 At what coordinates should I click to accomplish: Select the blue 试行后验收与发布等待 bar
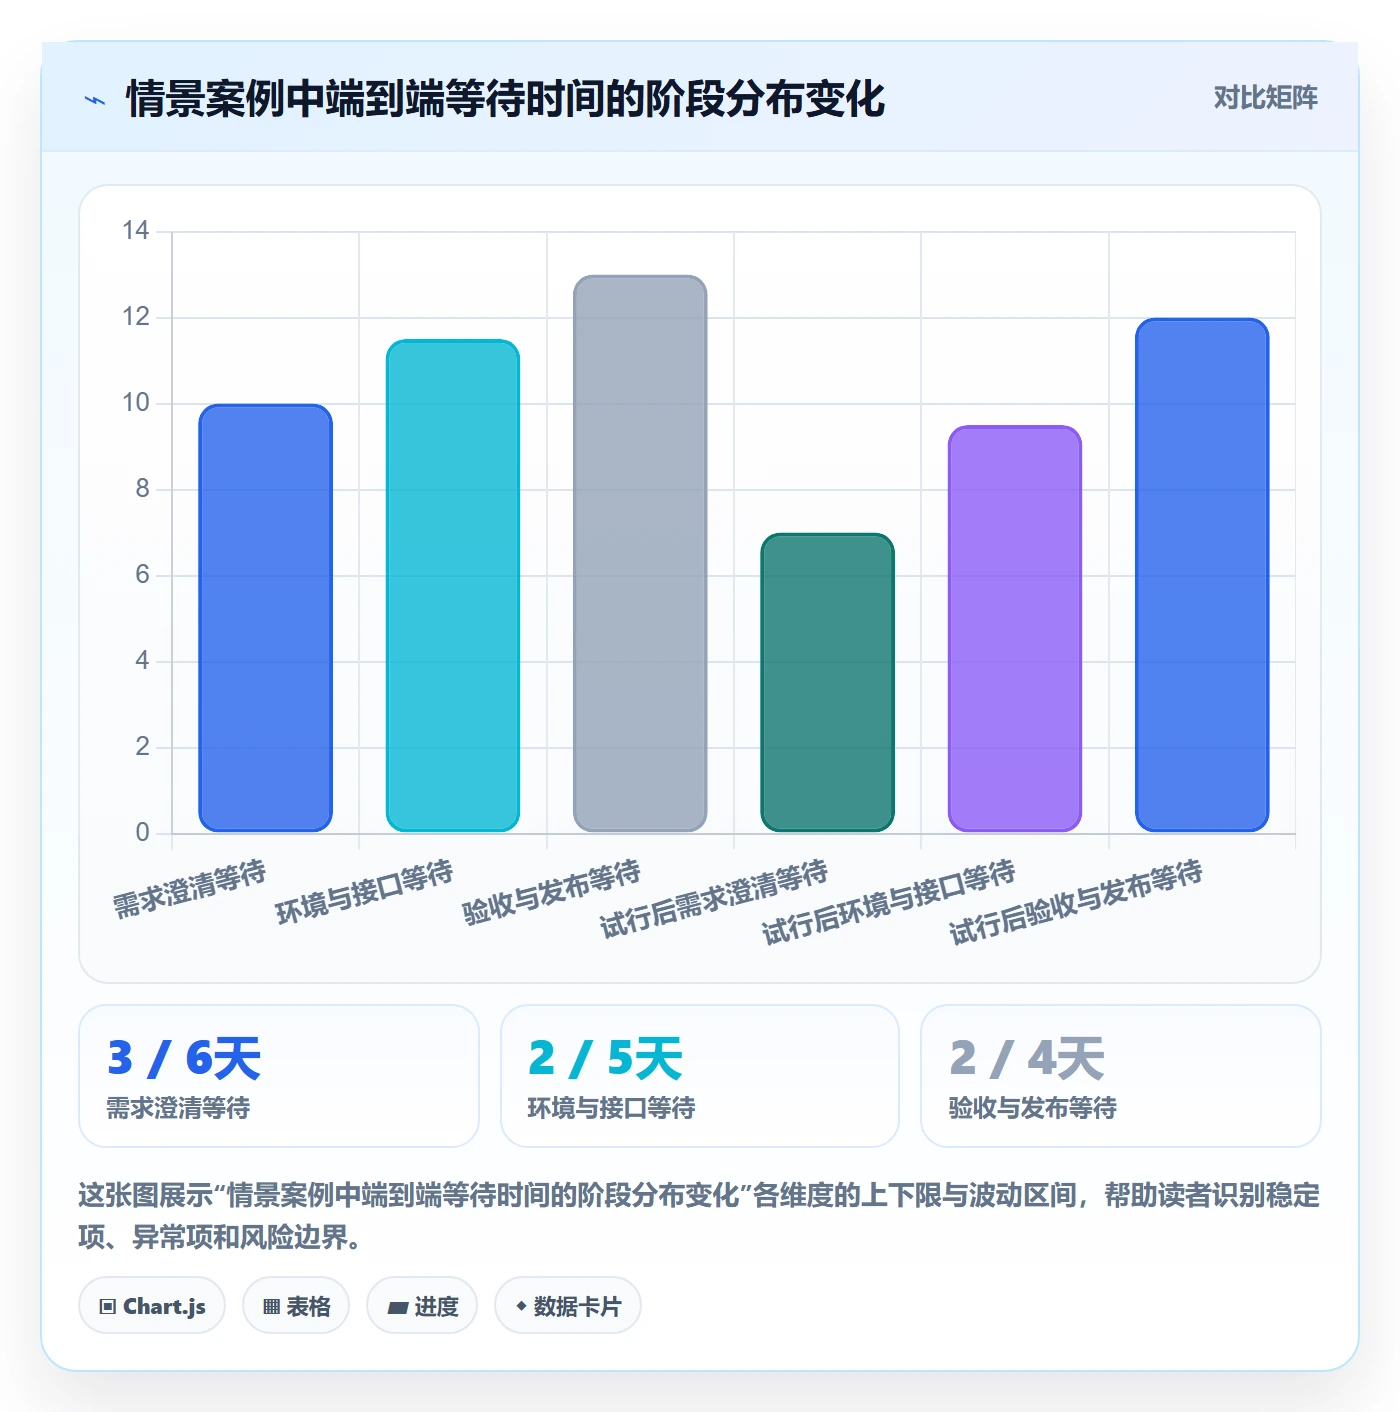pyautogui.click(x=1202, y=575)
